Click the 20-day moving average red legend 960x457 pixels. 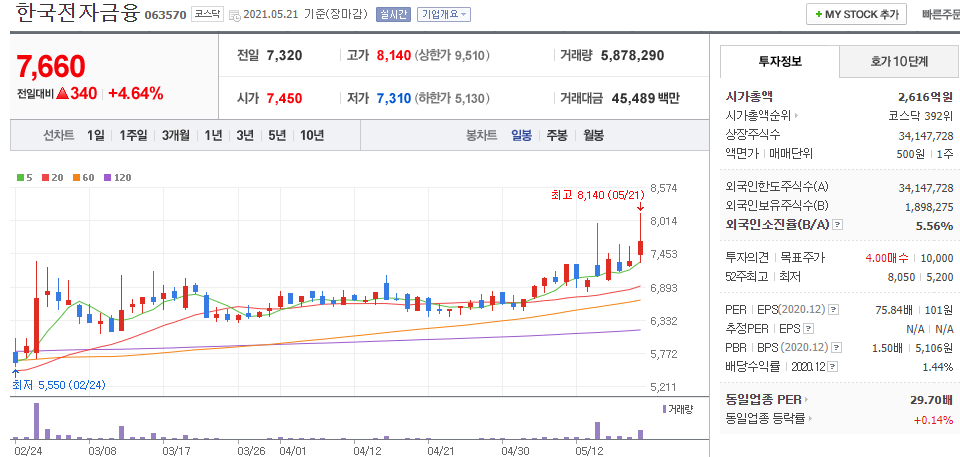(52, 178)
